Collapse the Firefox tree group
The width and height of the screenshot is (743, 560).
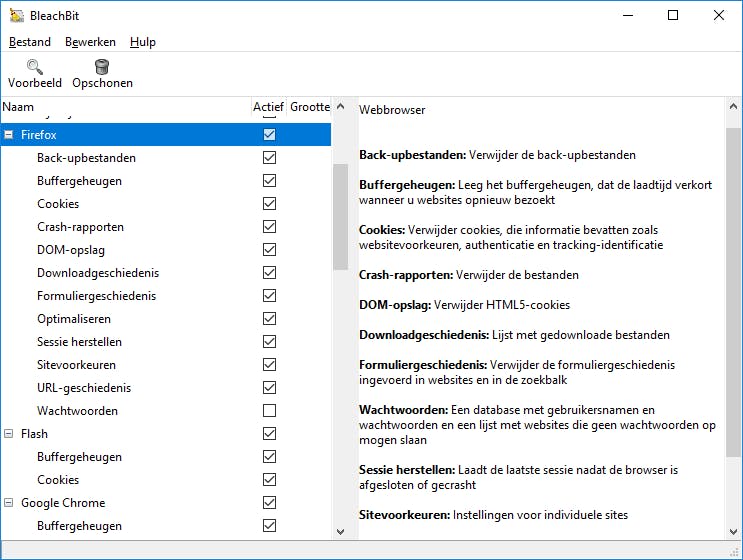(x=9, y=135)
